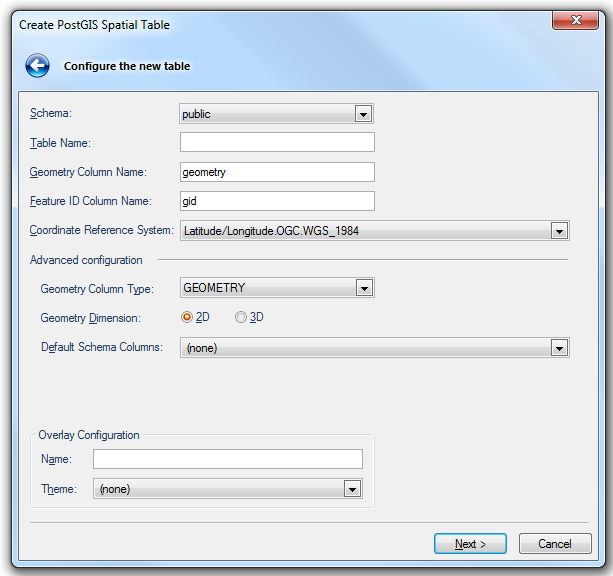
Task: Click the Feature ID Column Name field
Action: point(277,201)
